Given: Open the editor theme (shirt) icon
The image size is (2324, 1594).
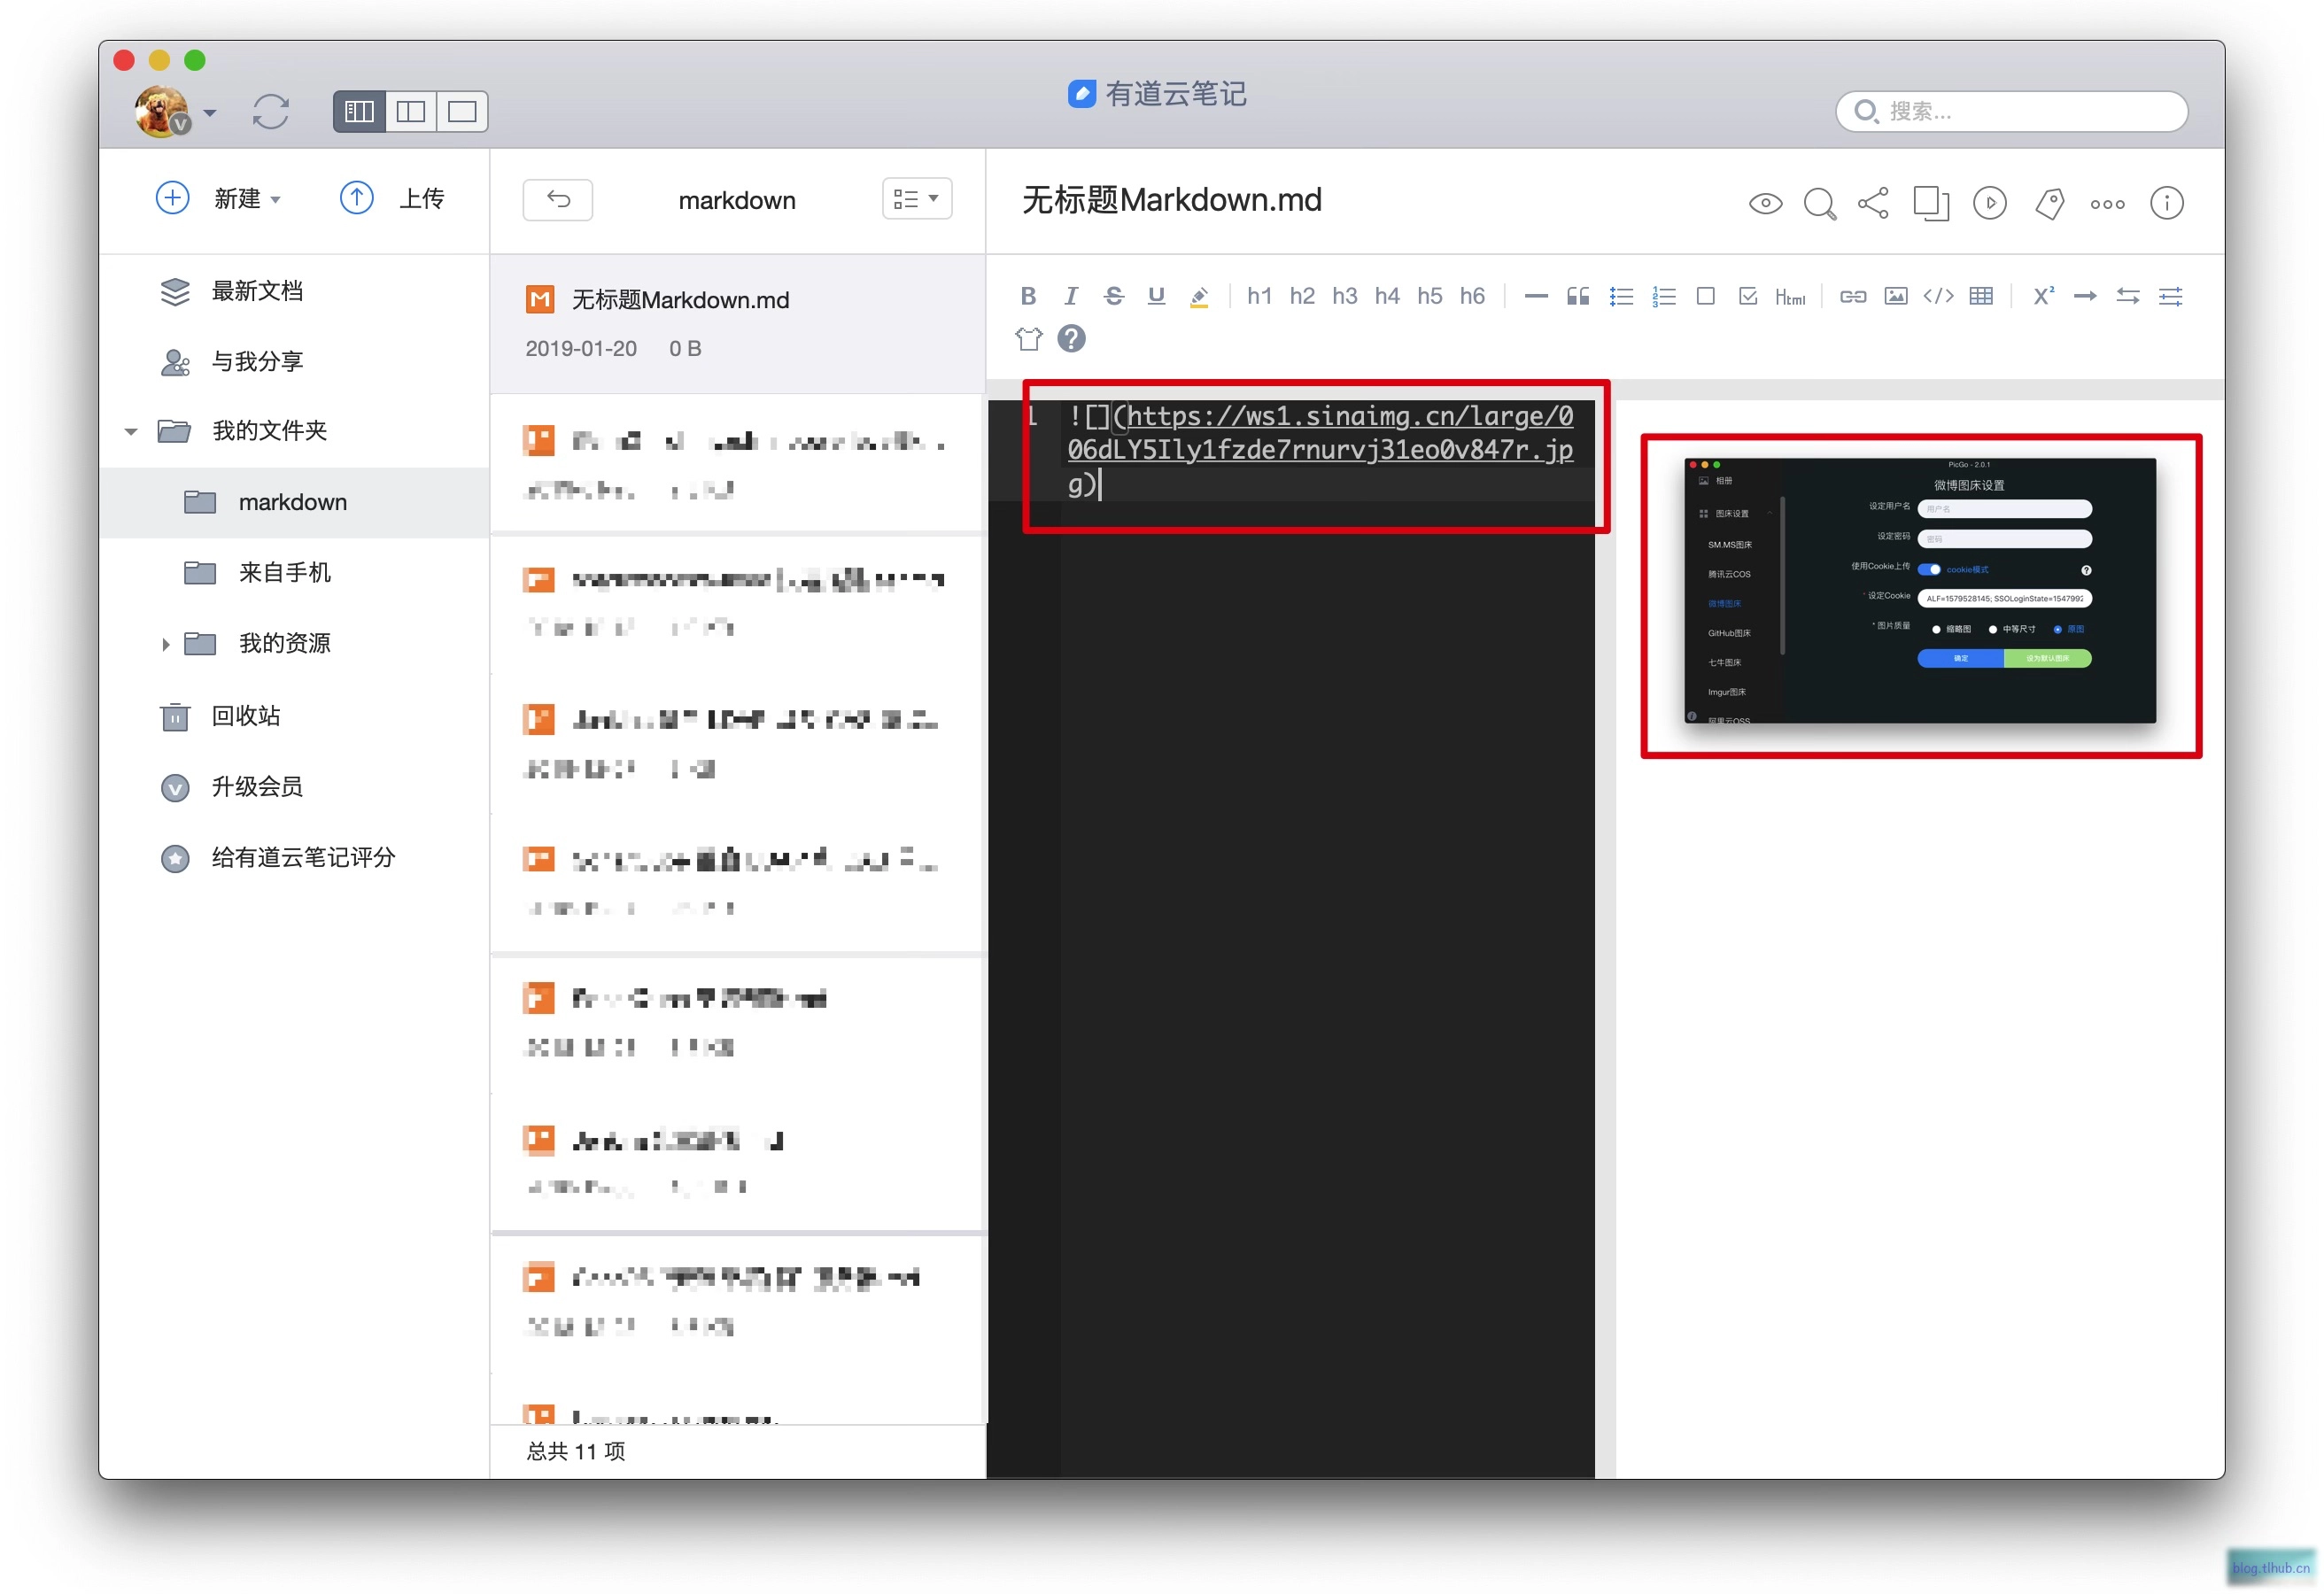Looking at the screenshot, I should point(1029,339).
